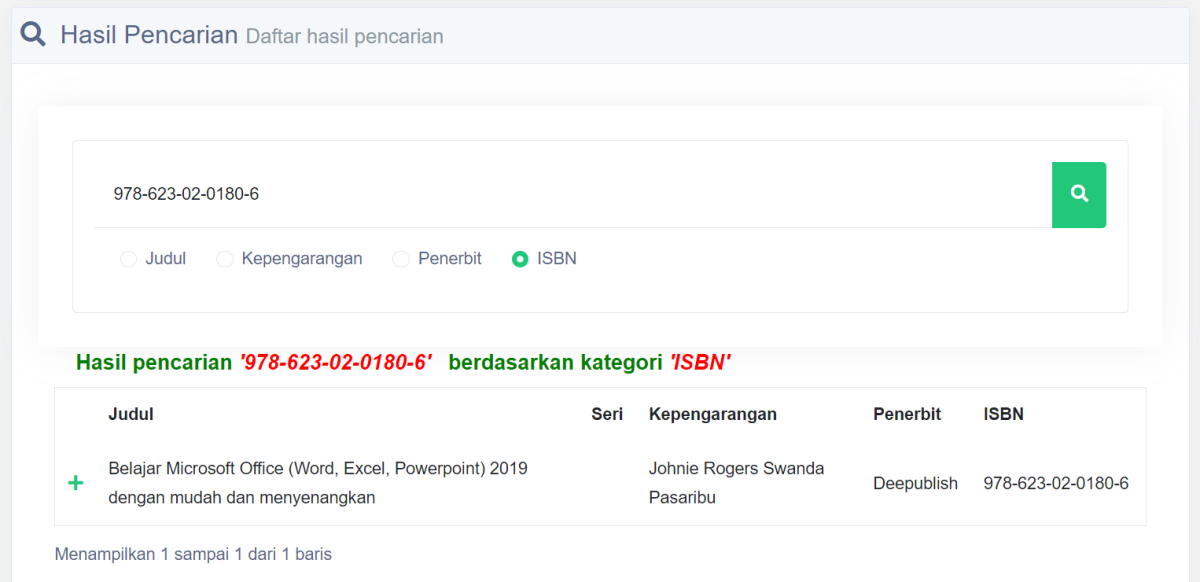Screen dimensions: 1200x582
Task: Select the Penerbit radio option
Action: [401, 258]
